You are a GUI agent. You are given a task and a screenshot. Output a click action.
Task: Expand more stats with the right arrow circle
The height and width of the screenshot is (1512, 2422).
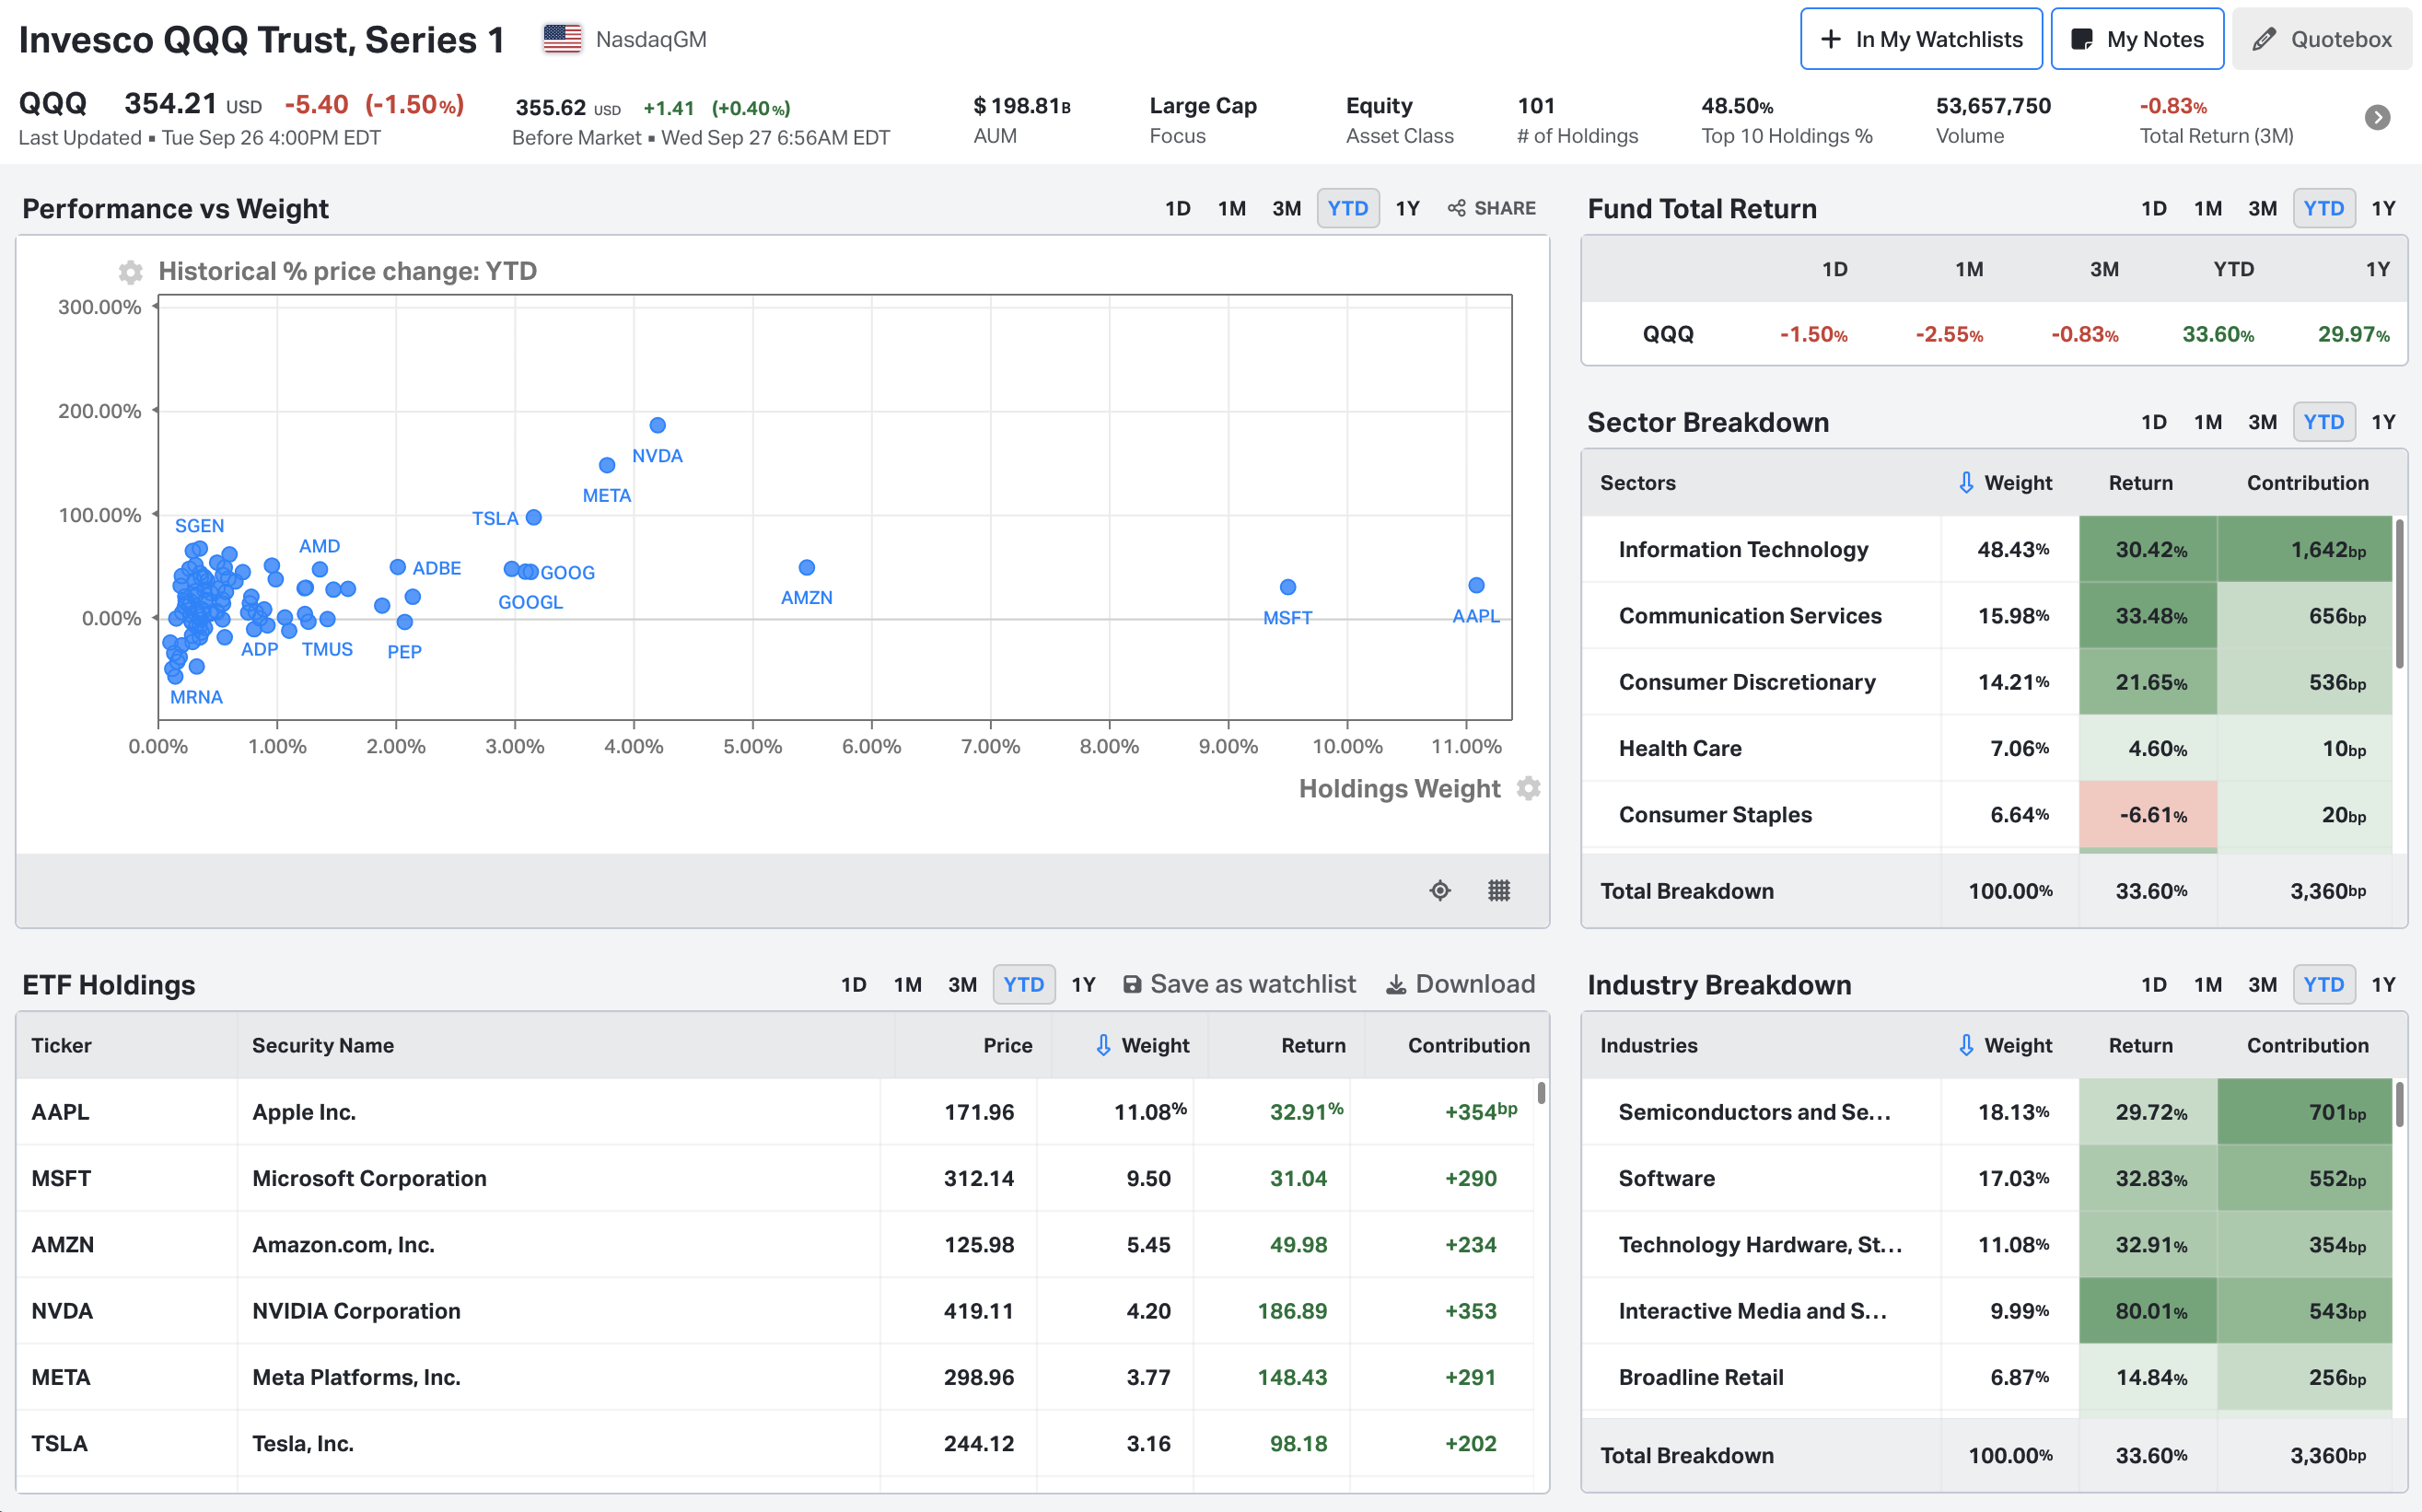click(2377, 118)
